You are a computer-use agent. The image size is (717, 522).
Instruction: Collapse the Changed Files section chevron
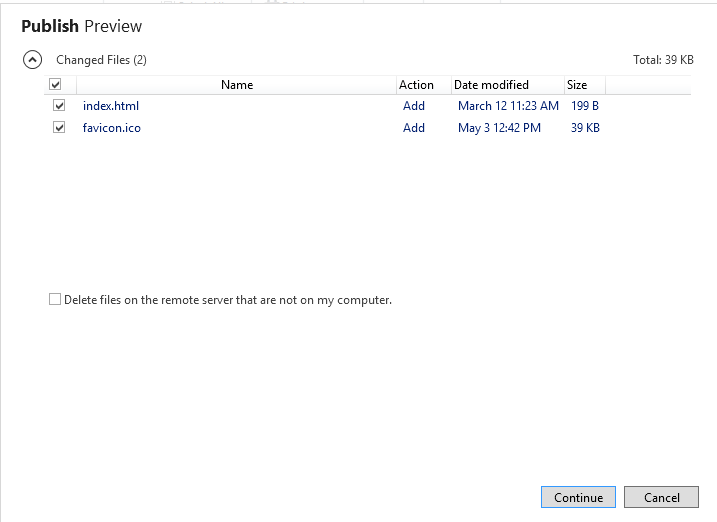click(32, 60)
